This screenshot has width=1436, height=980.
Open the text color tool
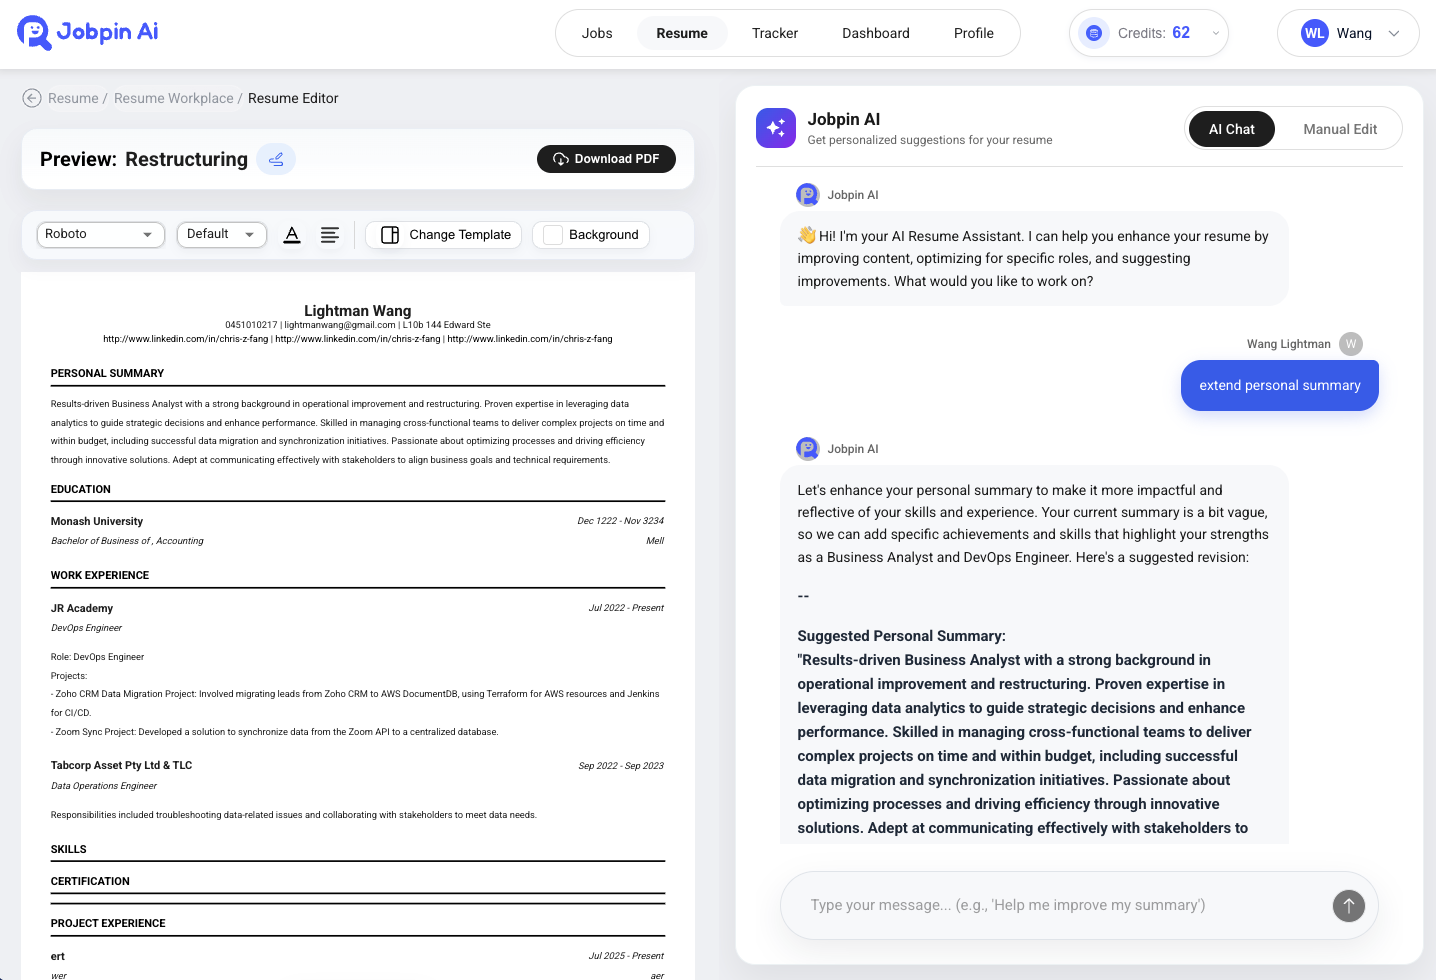[x=291, y=235]
